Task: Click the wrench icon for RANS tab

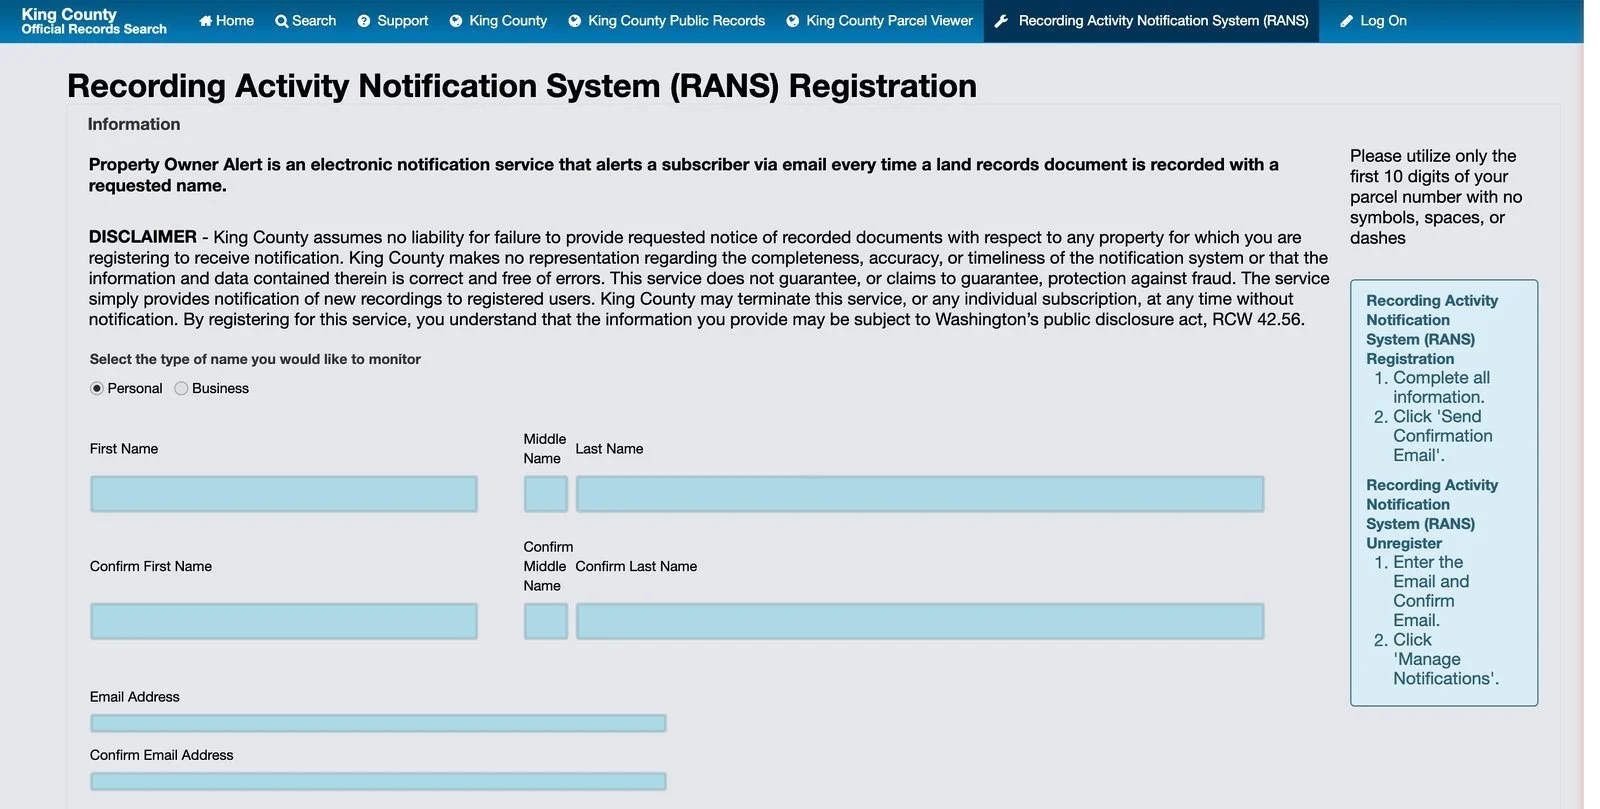Action: (x=1001, y=21)
